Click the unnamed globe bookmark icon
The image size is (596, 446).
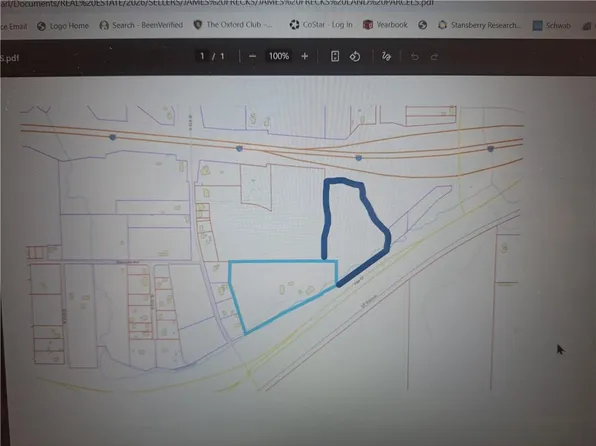tap(422, 25)
